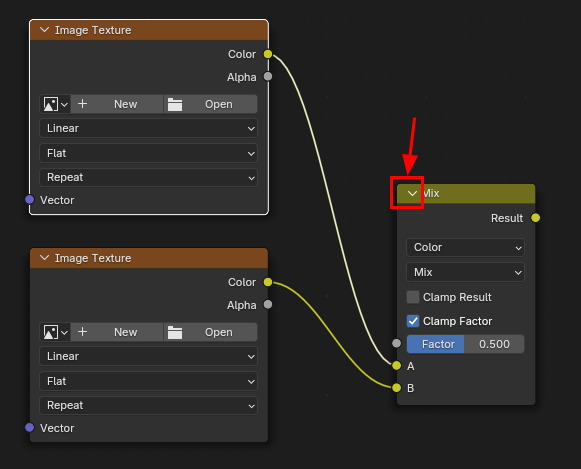Click the Vector label in bottom Image Texture
Image resolution: width=581 pixels, height=469 pixels.
(57, 428)
